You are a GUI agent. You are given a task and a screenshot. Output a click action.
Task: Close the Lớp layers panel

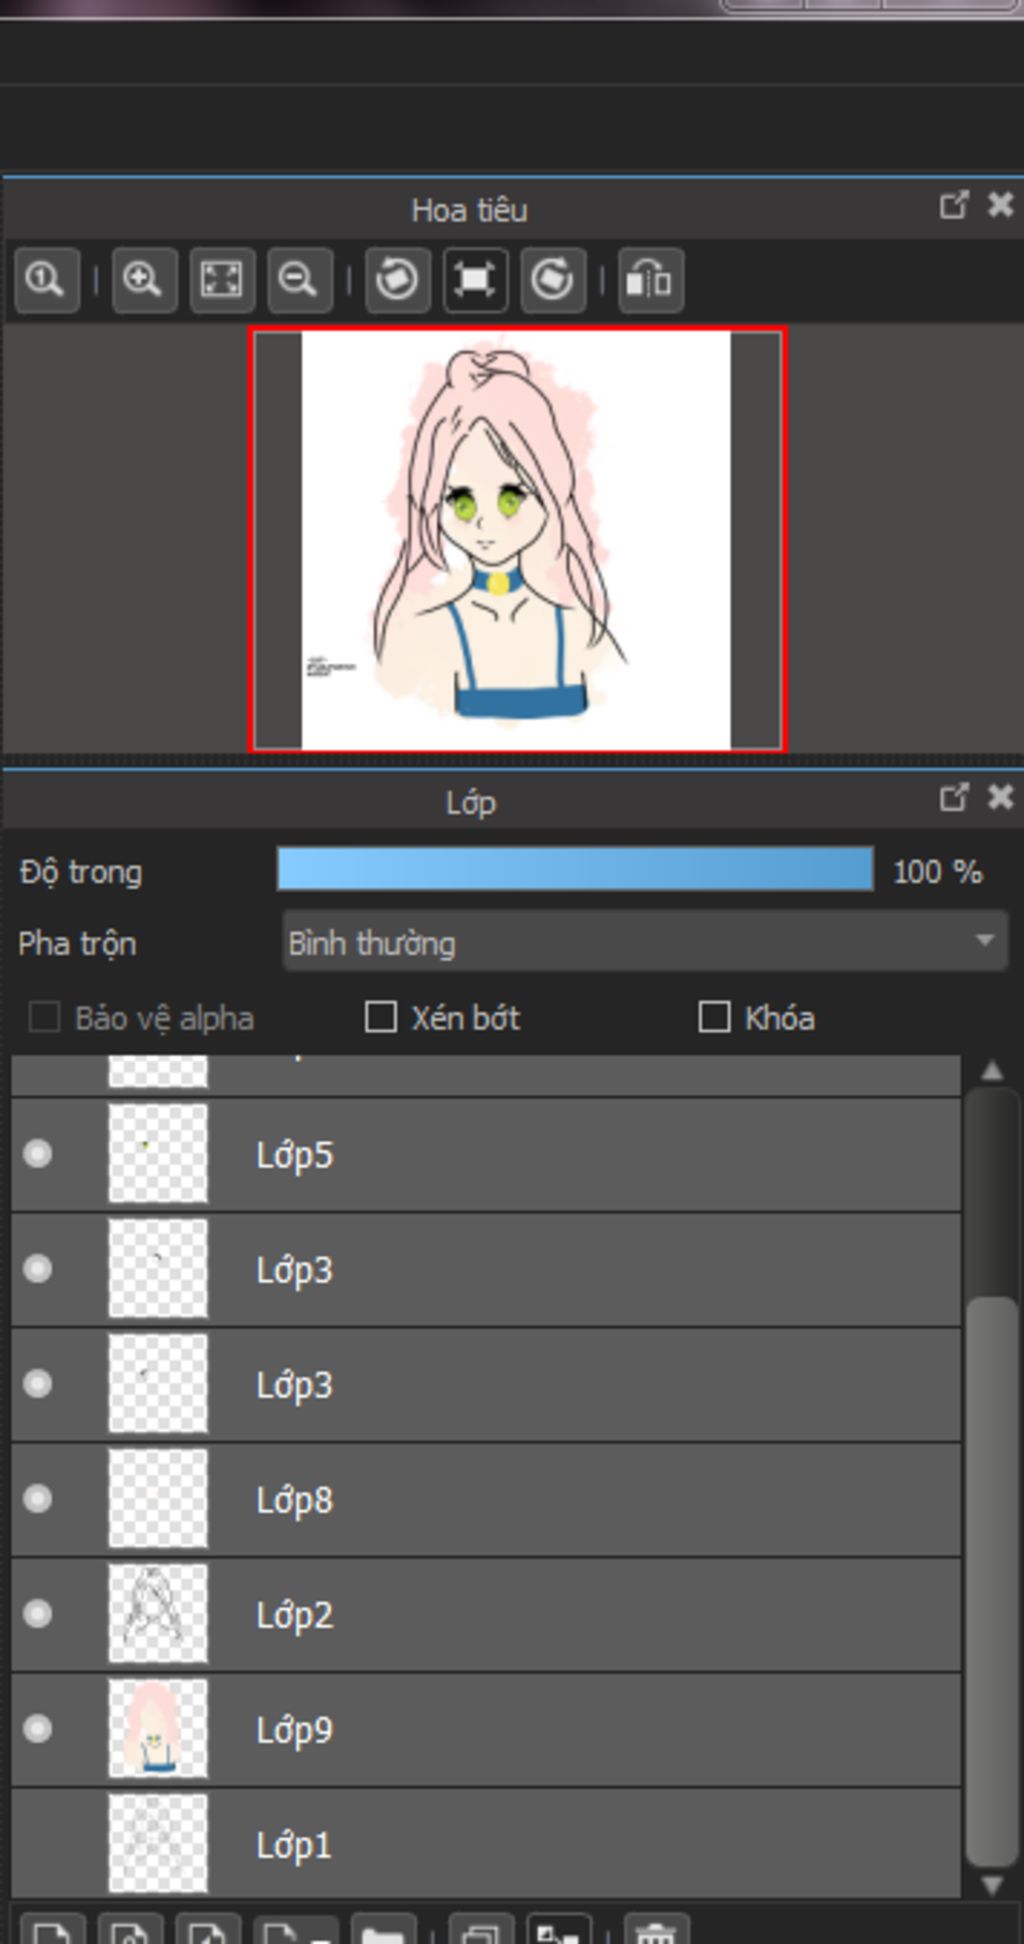pos(1001,797)
